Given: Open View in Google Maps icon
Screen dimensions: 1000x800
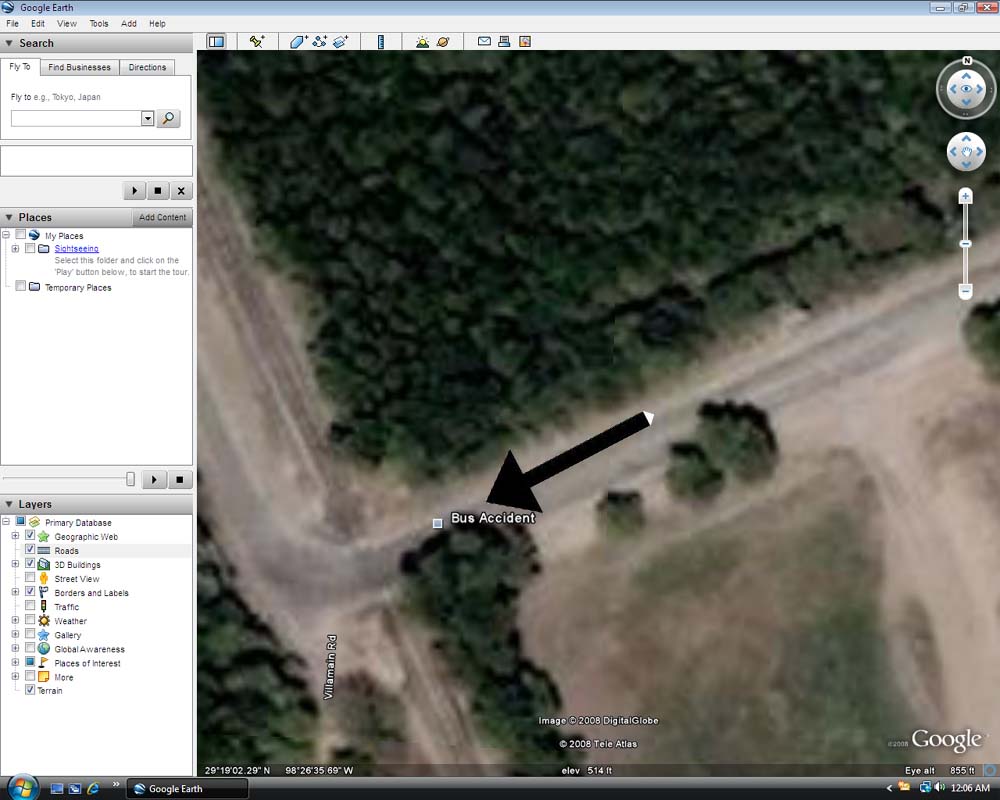Looking at the screenshot, I should (525, 41).
